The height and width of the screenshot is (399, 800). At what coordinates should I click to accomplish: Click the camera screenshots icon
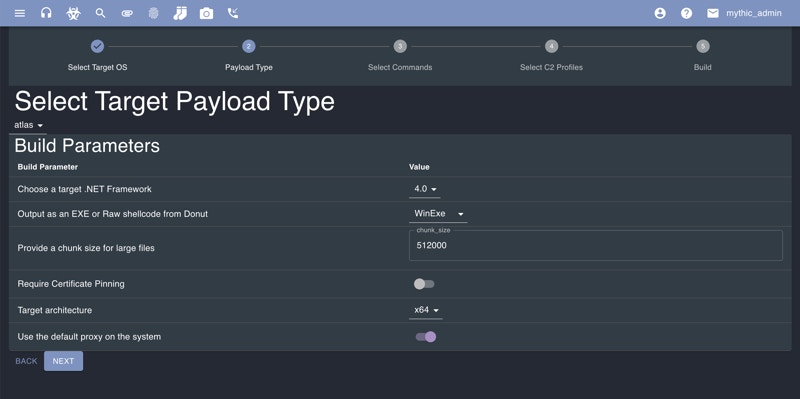click(x=207, y=14)
